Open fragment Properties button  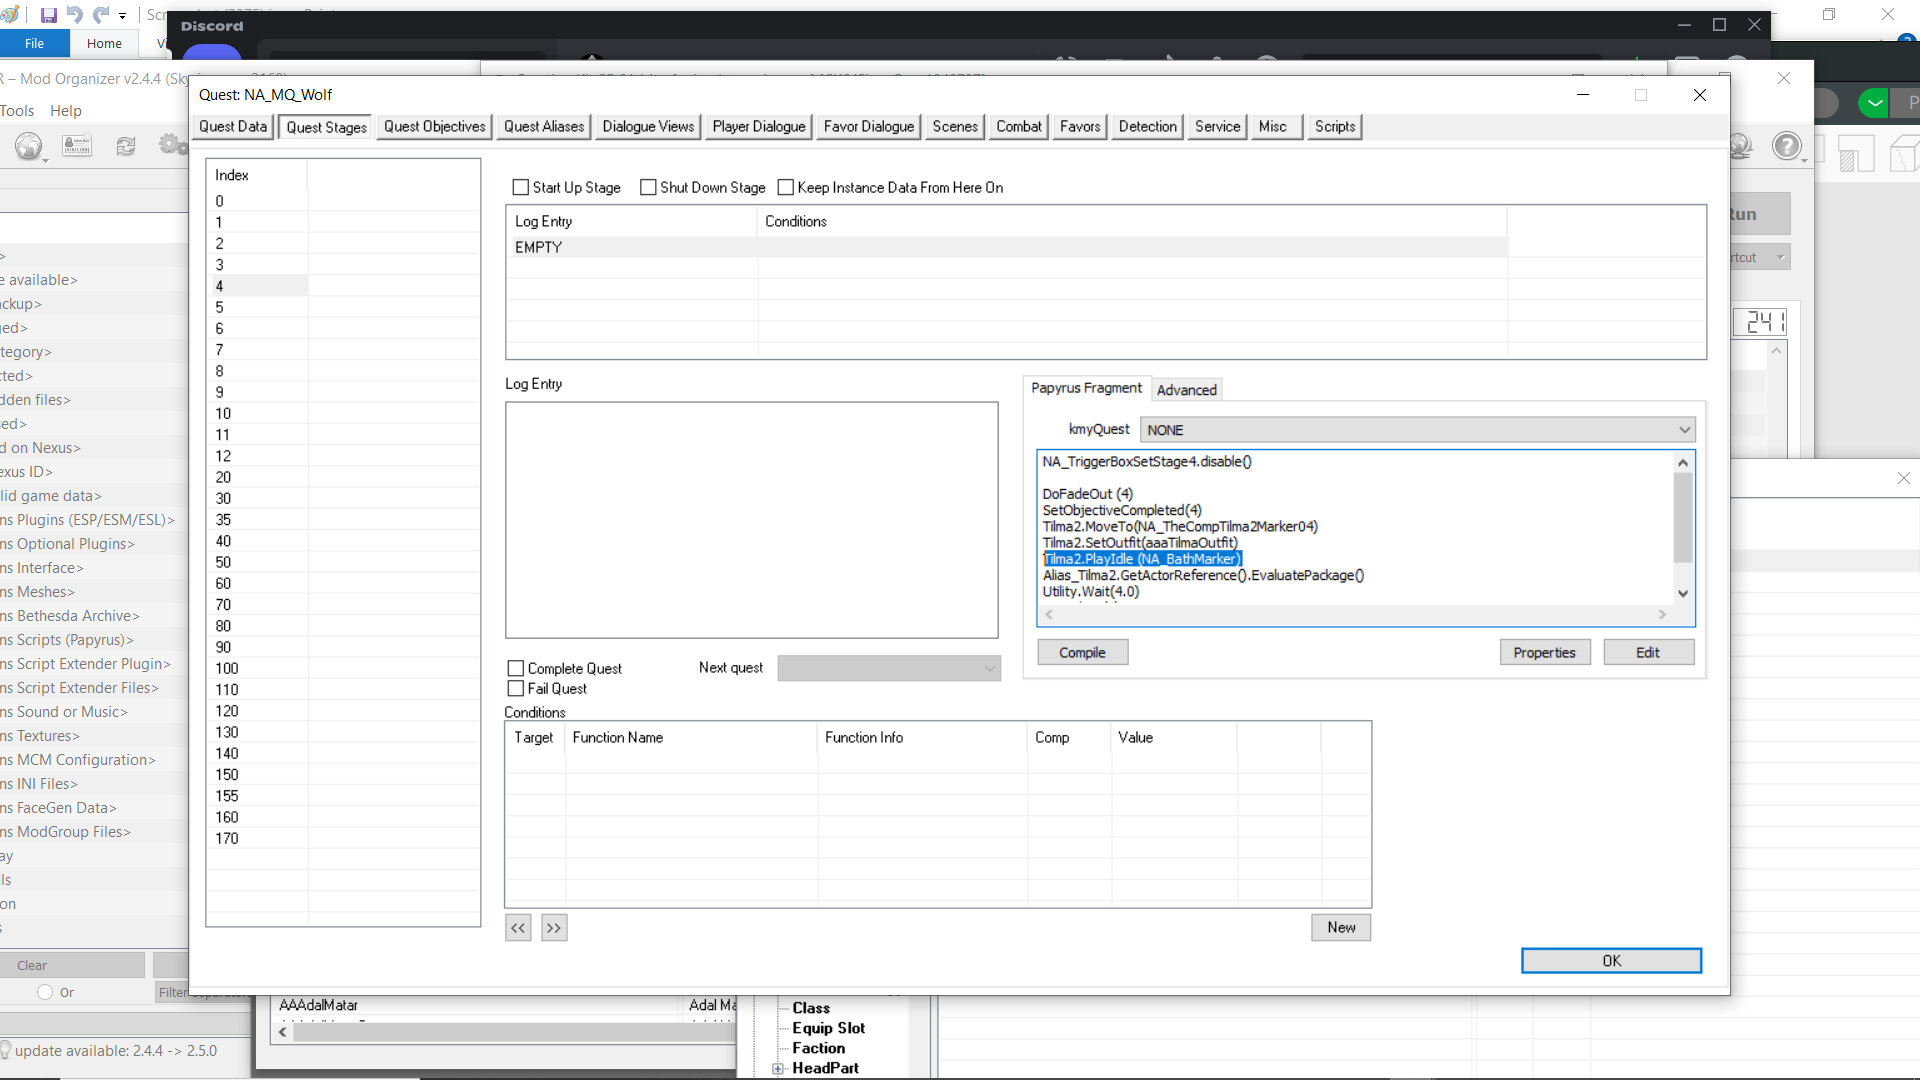(x=1544, y=653)
